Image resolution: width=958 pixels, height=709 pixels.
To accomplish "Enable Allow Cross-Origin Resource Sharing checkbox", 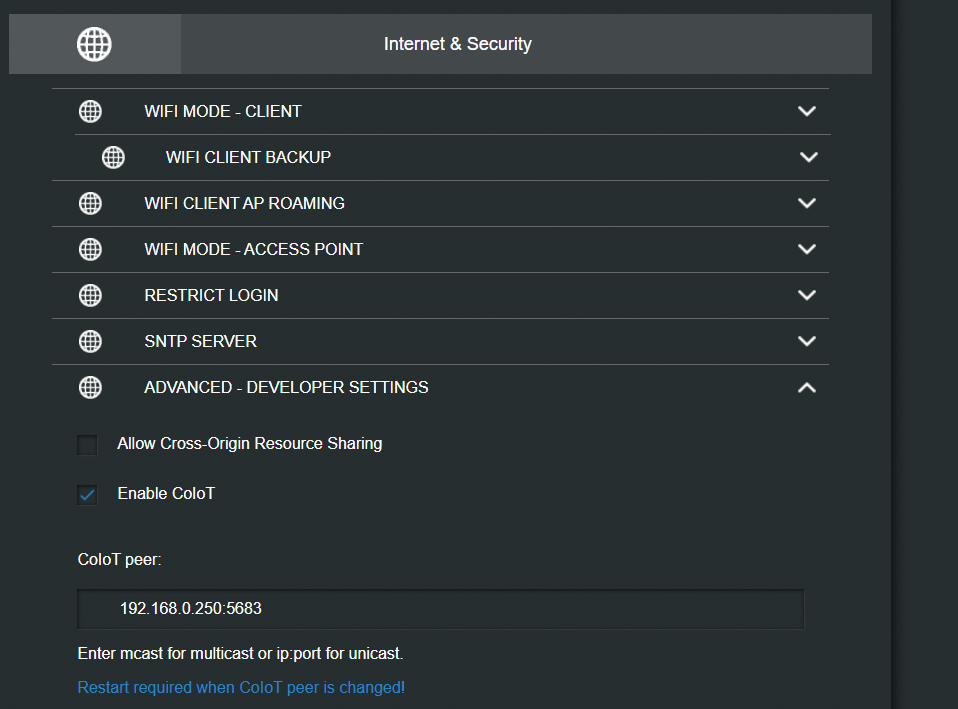I will [x=88, y=445].
